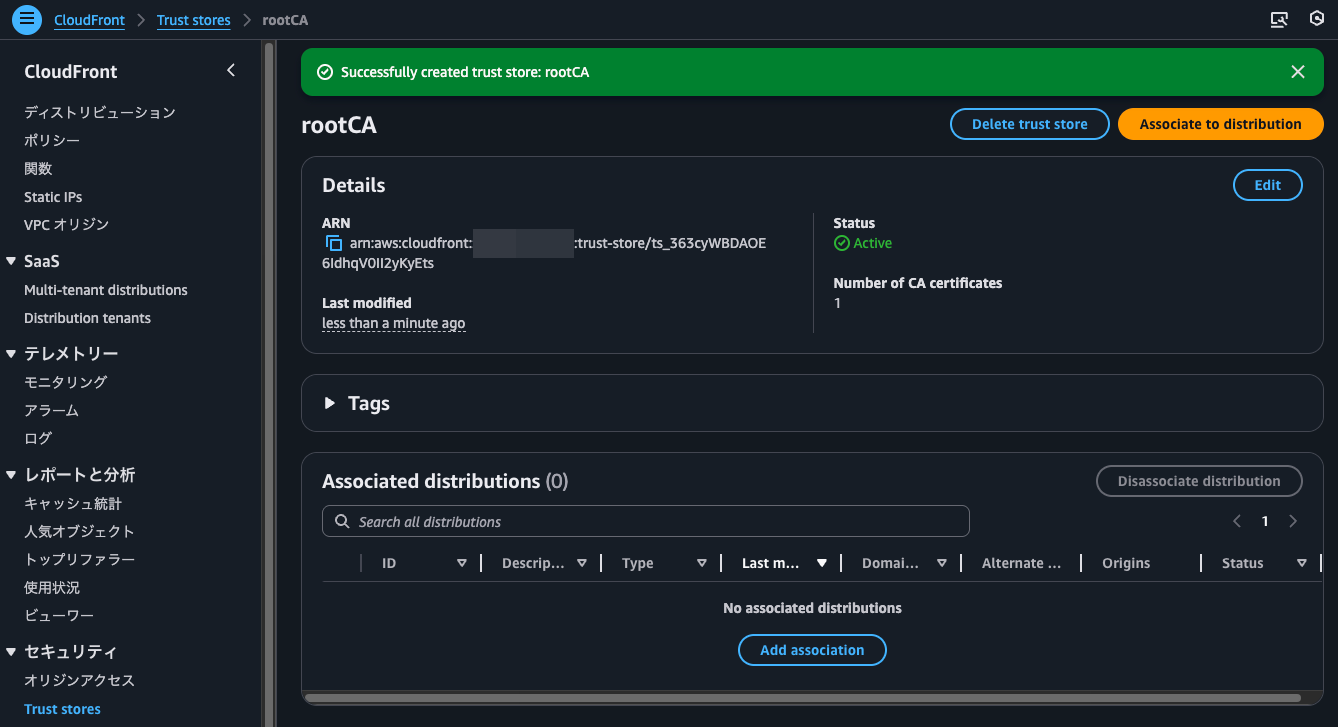Switch to モニタリング in the sidebar
The height and width of the screenshot is (727, 1338).
tap(65, 381)
